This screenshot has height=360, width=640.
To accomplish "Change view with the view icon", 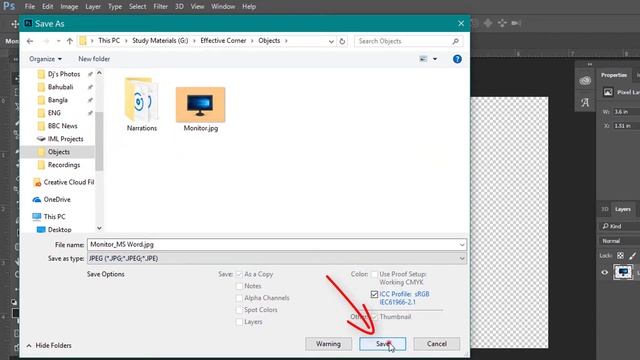I will click(423, 59).
